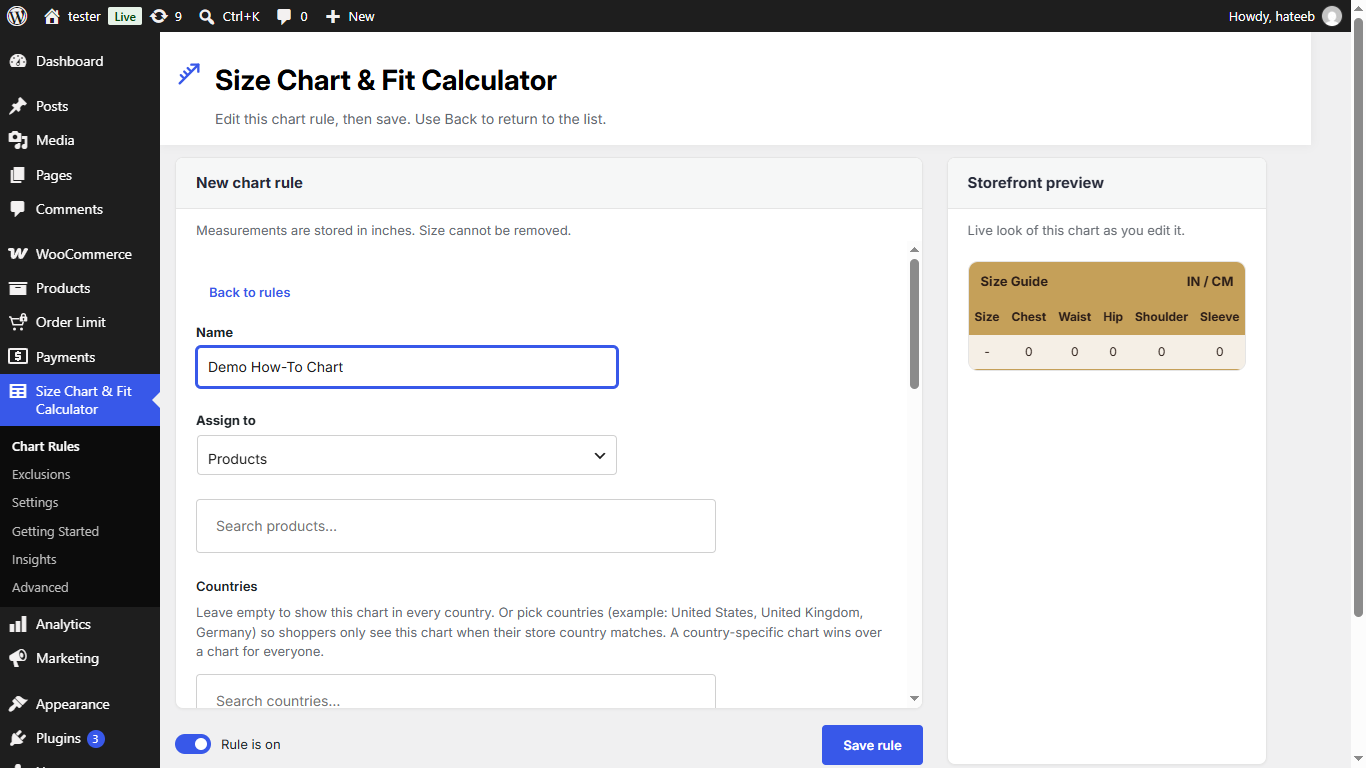Image resolution: width=1366 pixels, height=768 pixels.
Task: Click the tester site name link
Action: tap(84, 16)
